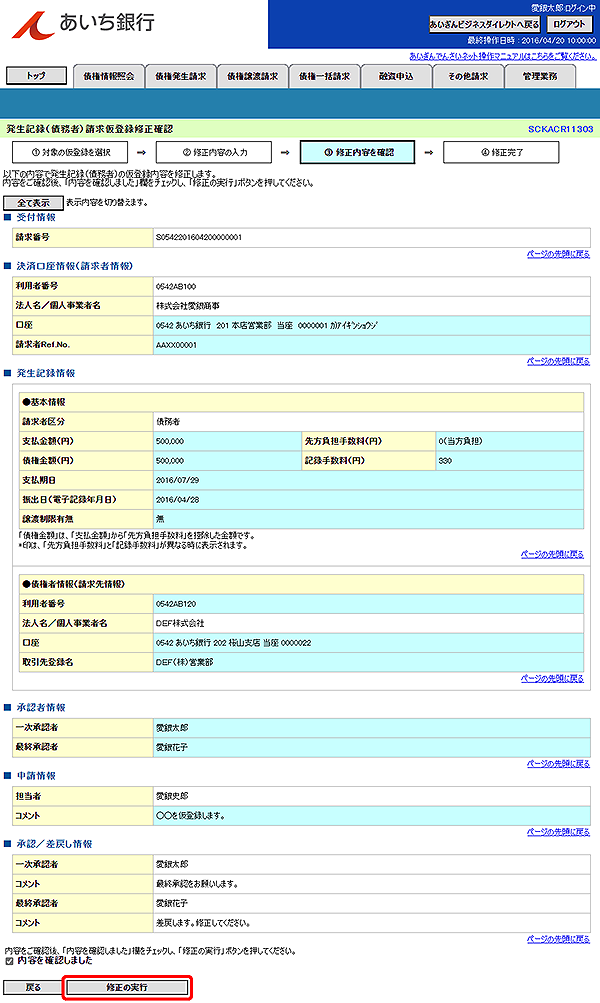Screen dimensions: 600x1003
Task: Click page-top link below 基本情報 notes
Action: (552, 555)
